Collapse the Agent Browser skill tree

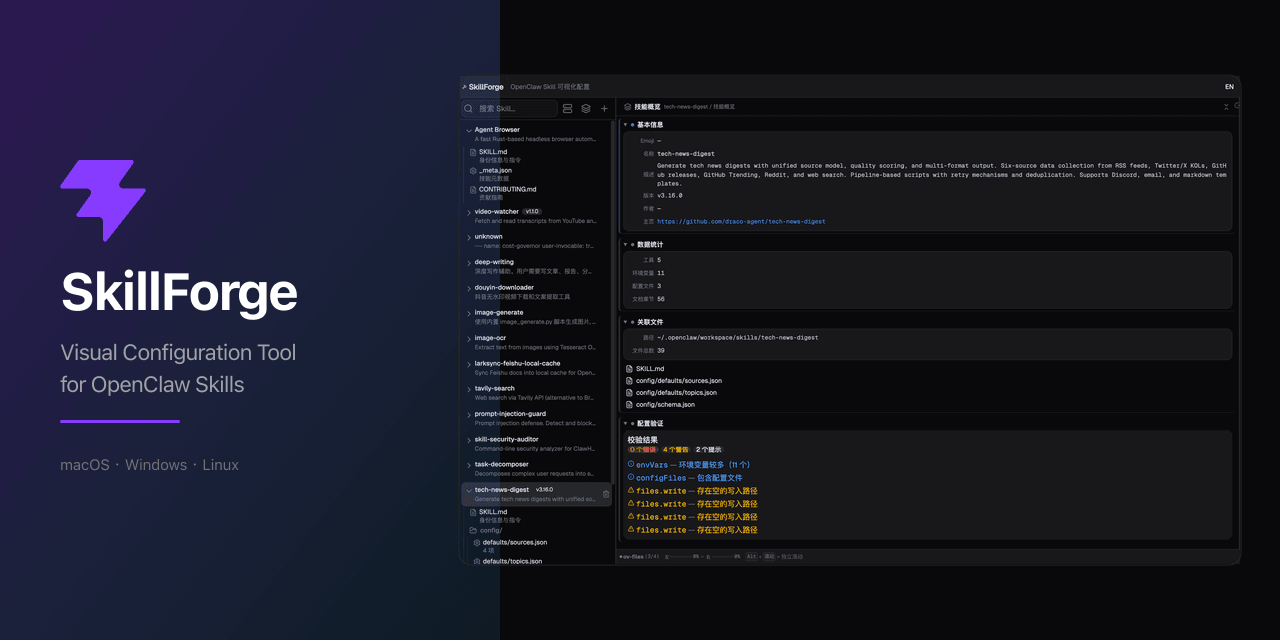coord(469,130)
